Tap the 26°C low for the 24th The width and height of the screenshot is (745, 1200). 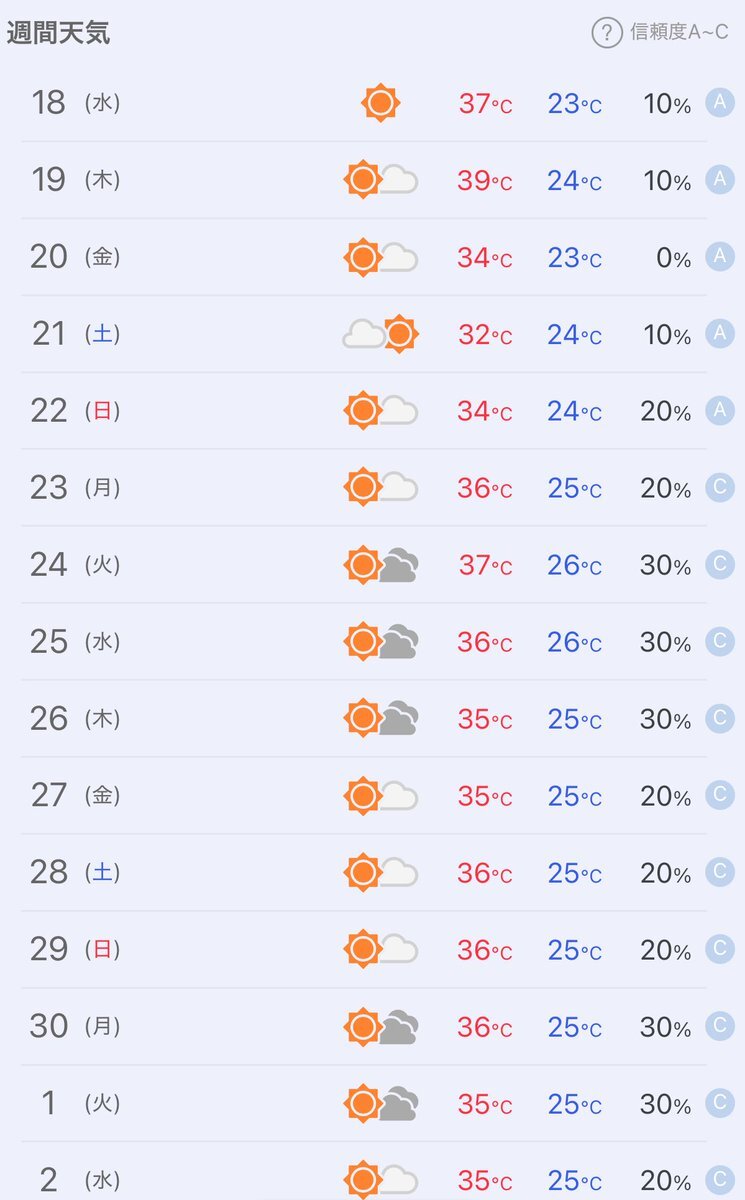click(575, 566)
